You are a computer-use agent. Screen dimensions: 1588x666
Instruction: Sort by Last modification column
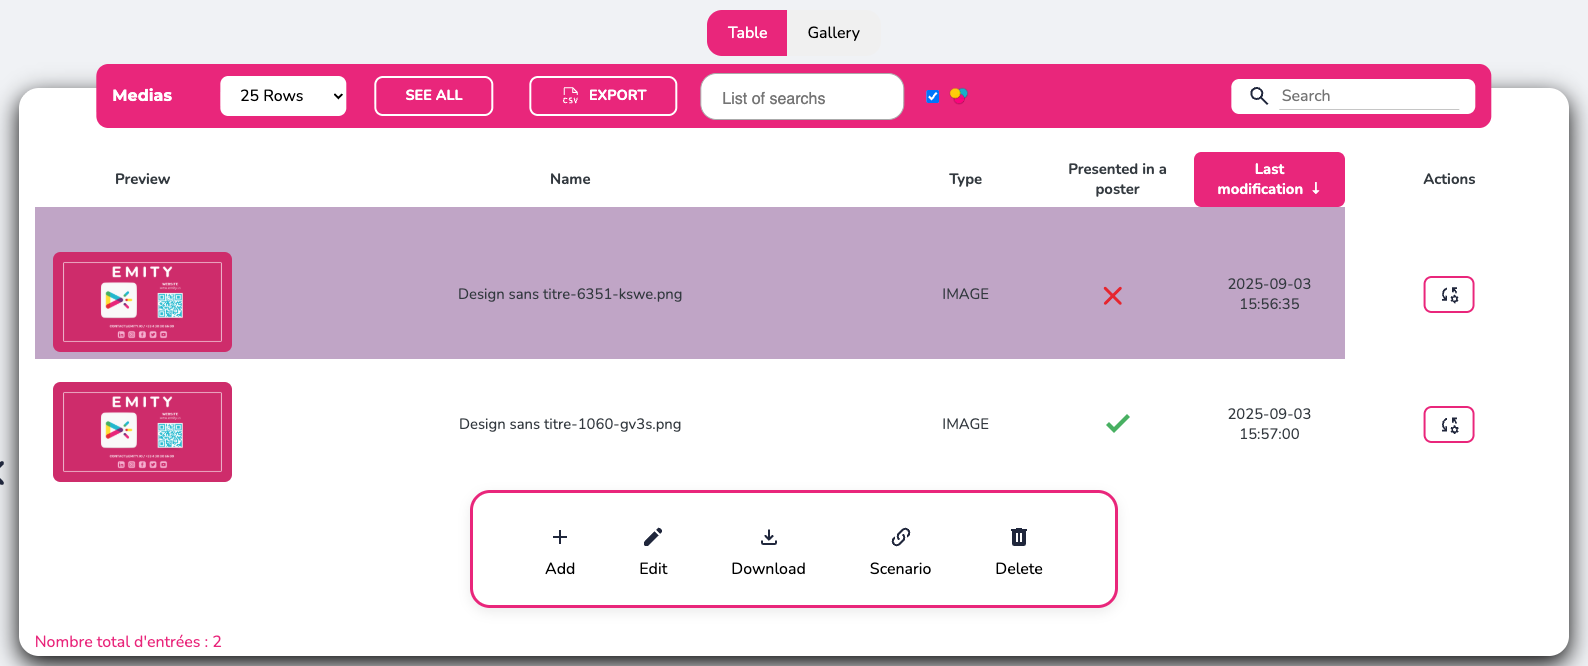[x=1268, y=179]
